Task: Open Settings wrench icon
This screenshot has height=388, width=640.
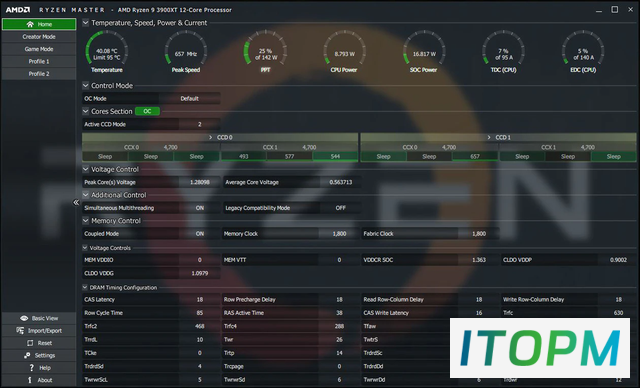Action: (x=27, y=355)
